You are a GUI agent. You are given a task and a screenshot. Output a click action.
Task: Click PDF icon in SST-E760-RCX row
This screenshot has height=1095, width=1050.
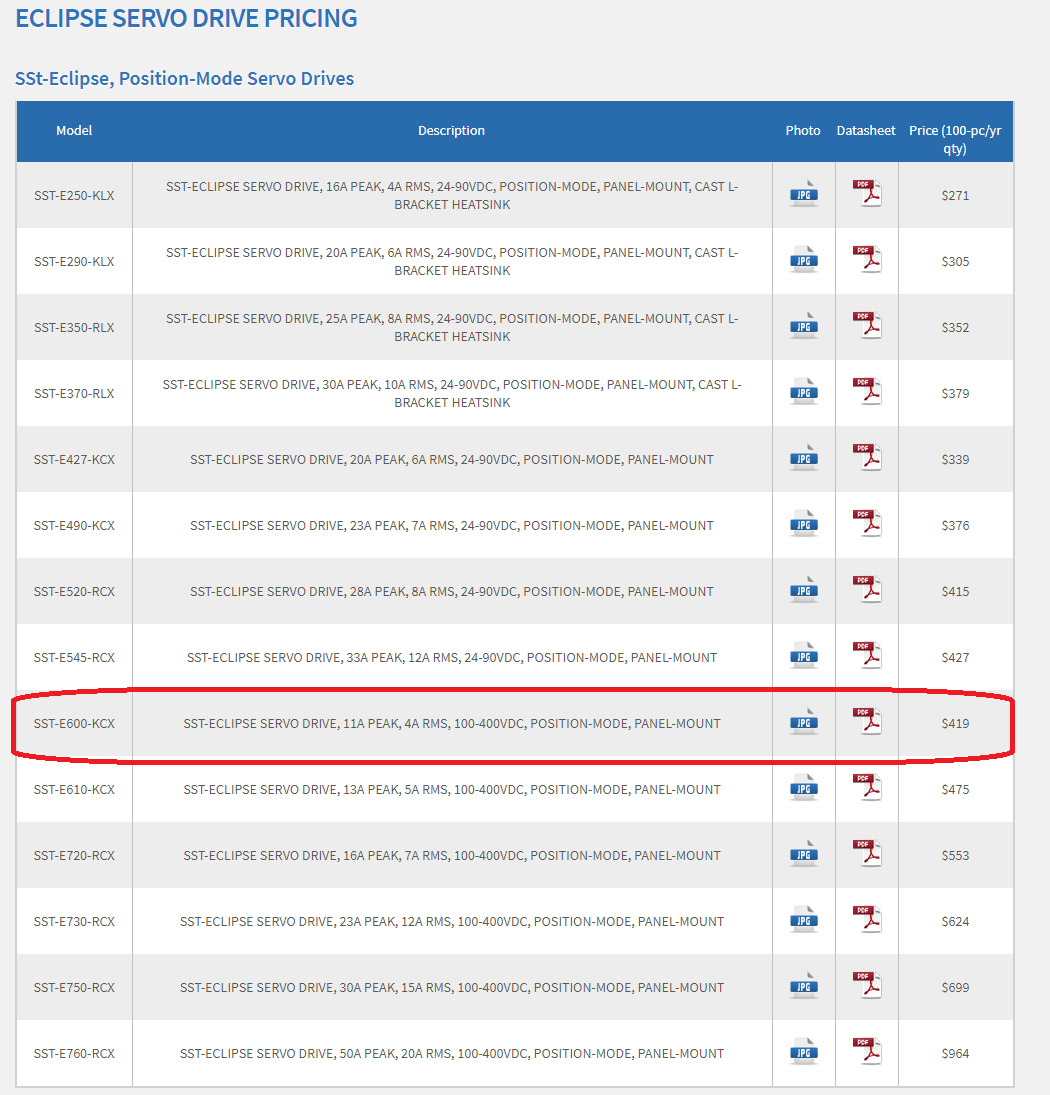[x=867, y=1051]
